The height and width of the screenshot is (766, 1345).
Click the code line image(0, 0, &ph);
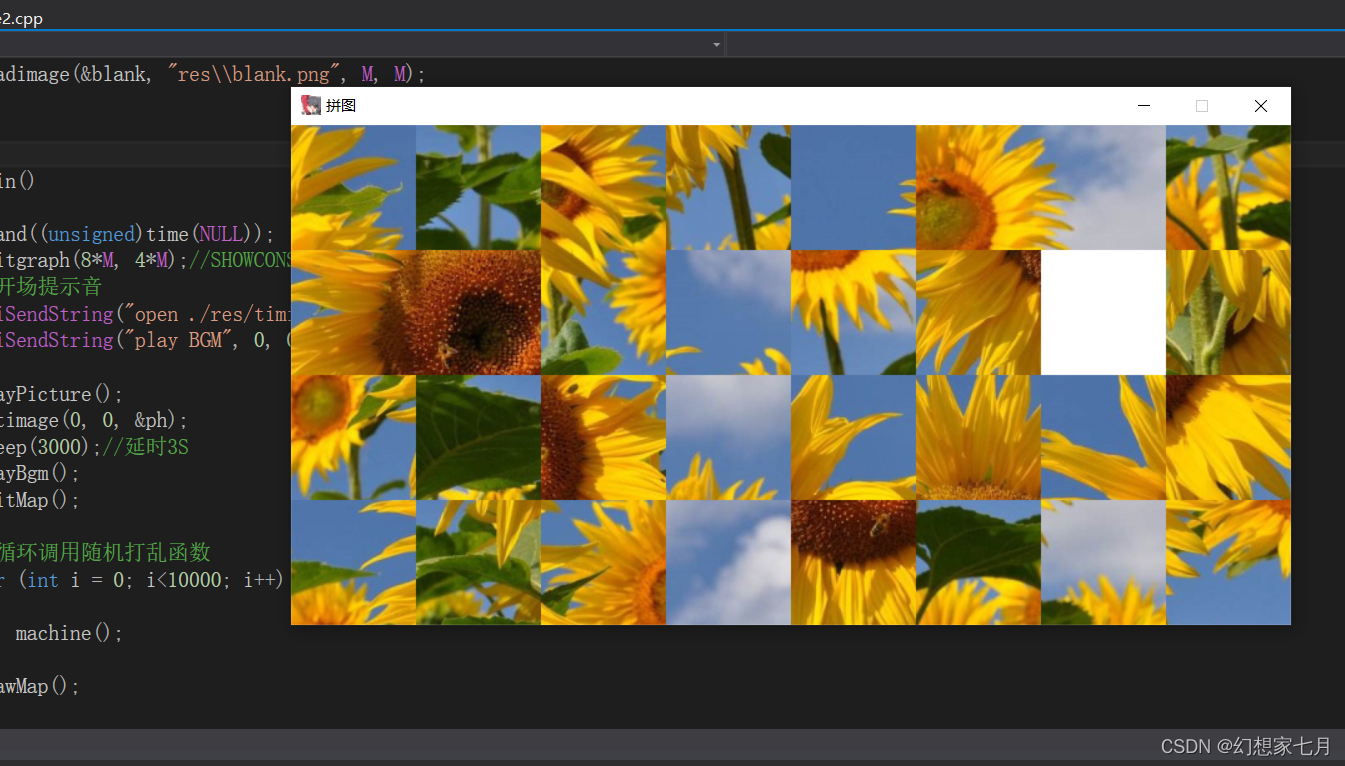click(x=94, y=420)
